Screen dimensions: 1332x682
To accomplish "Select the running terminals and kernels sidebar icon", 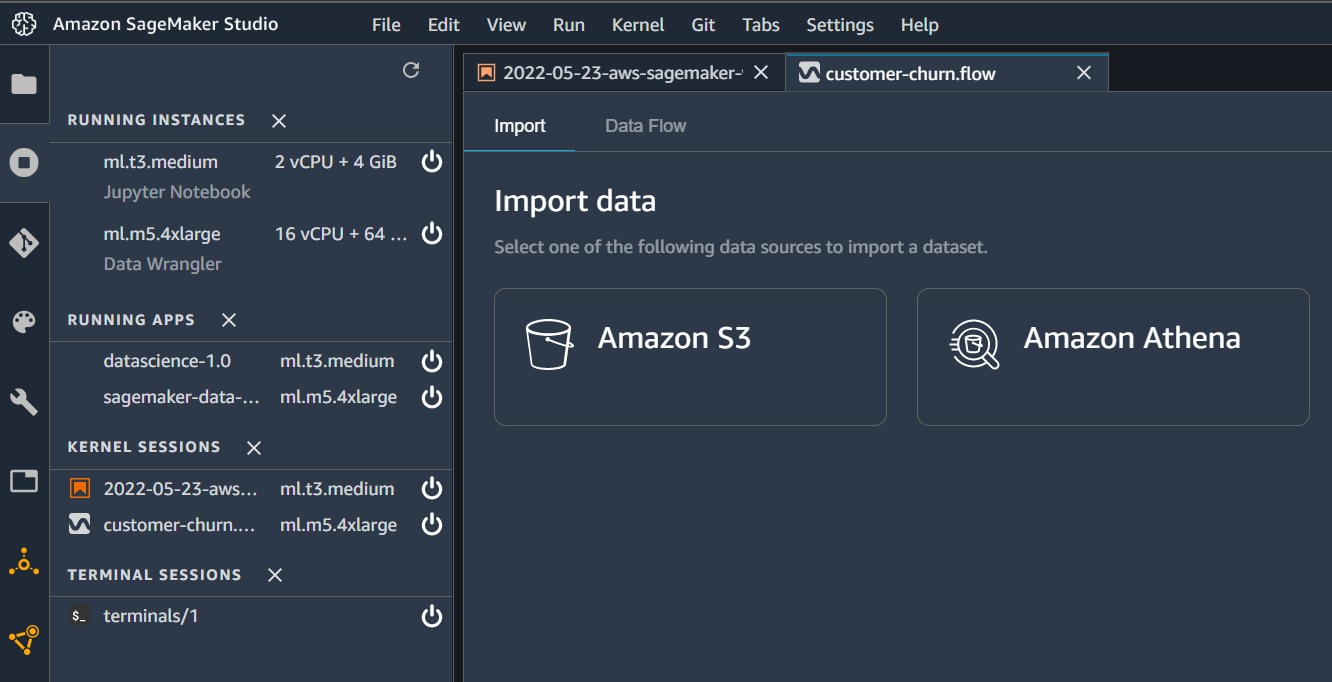I will [24, 162].
